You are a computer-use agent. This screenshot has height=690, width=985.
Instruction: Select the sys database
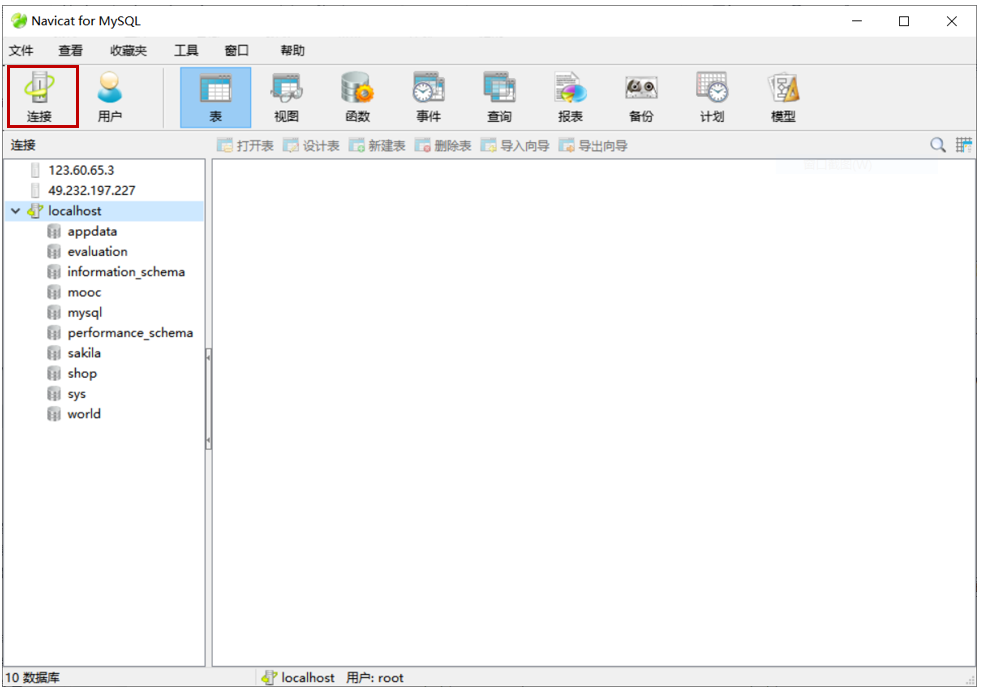click(77, 394)
